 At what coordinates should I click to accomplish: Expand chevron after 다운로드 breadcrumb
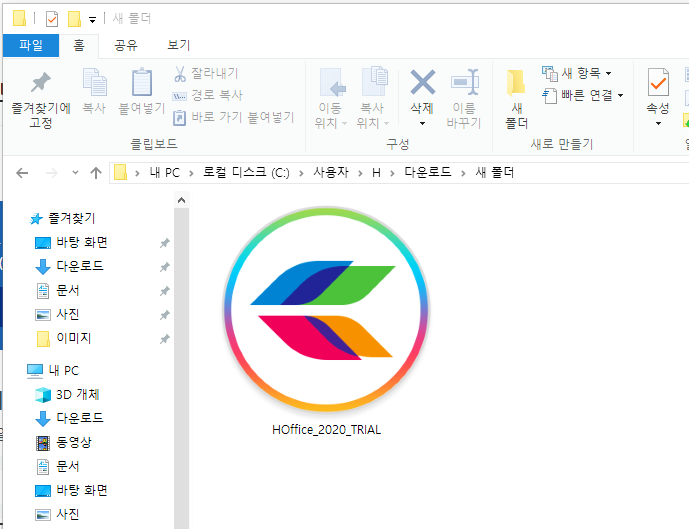[463, 173]
